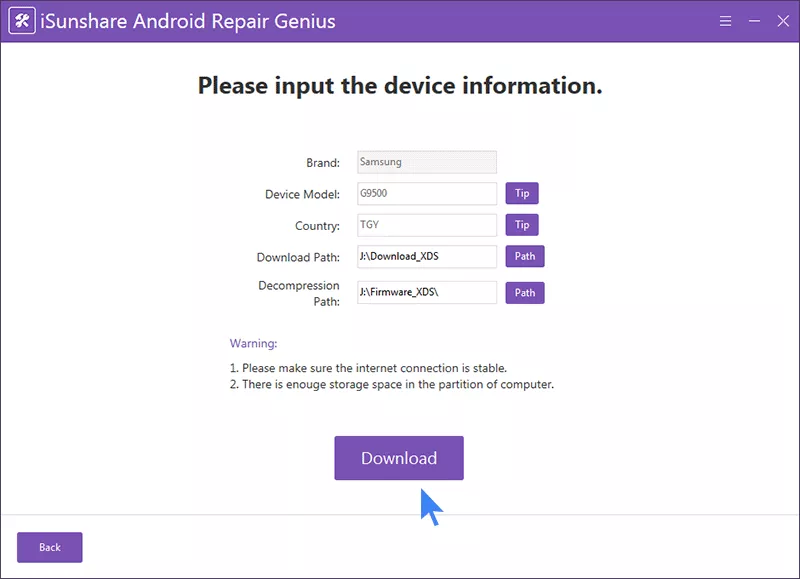Click the 'Warning:' label text
The width and height of the screenshot is (800, 579).
pyautogui.click(x=254, y=343)
